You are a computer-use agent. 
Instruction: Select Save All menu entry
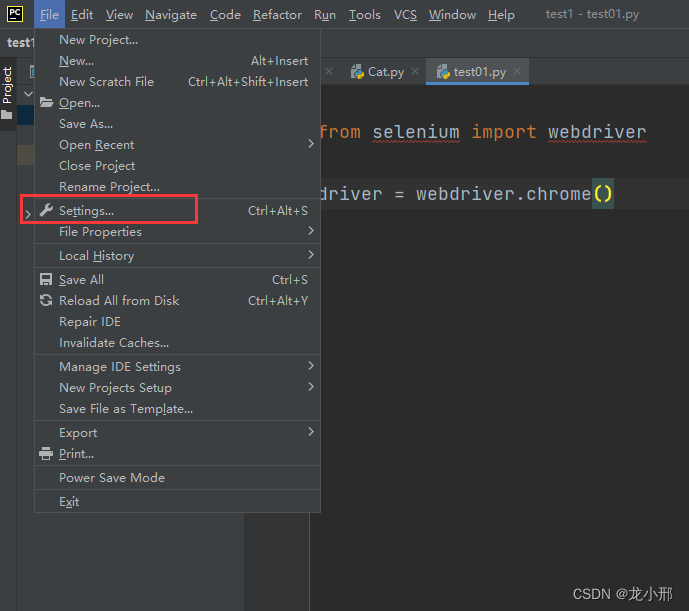point(178,280)
